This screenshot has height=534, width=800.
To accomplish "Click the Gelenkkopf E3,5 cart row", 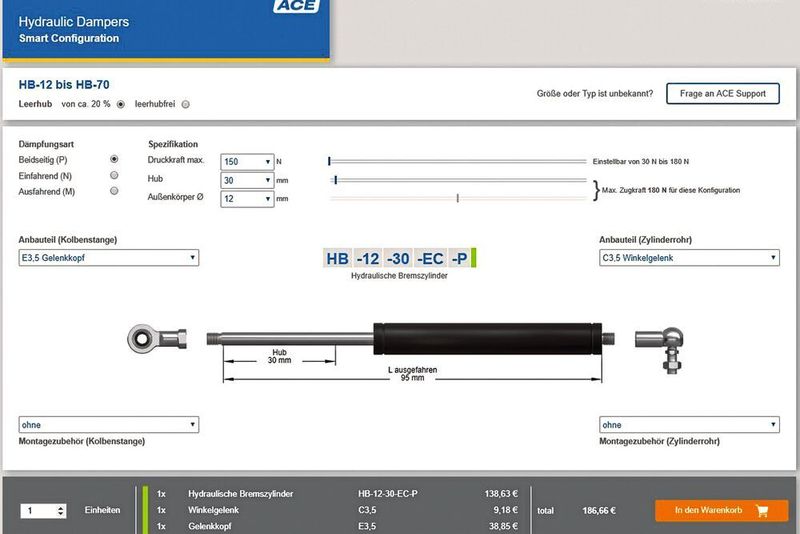I will (339, 526).
